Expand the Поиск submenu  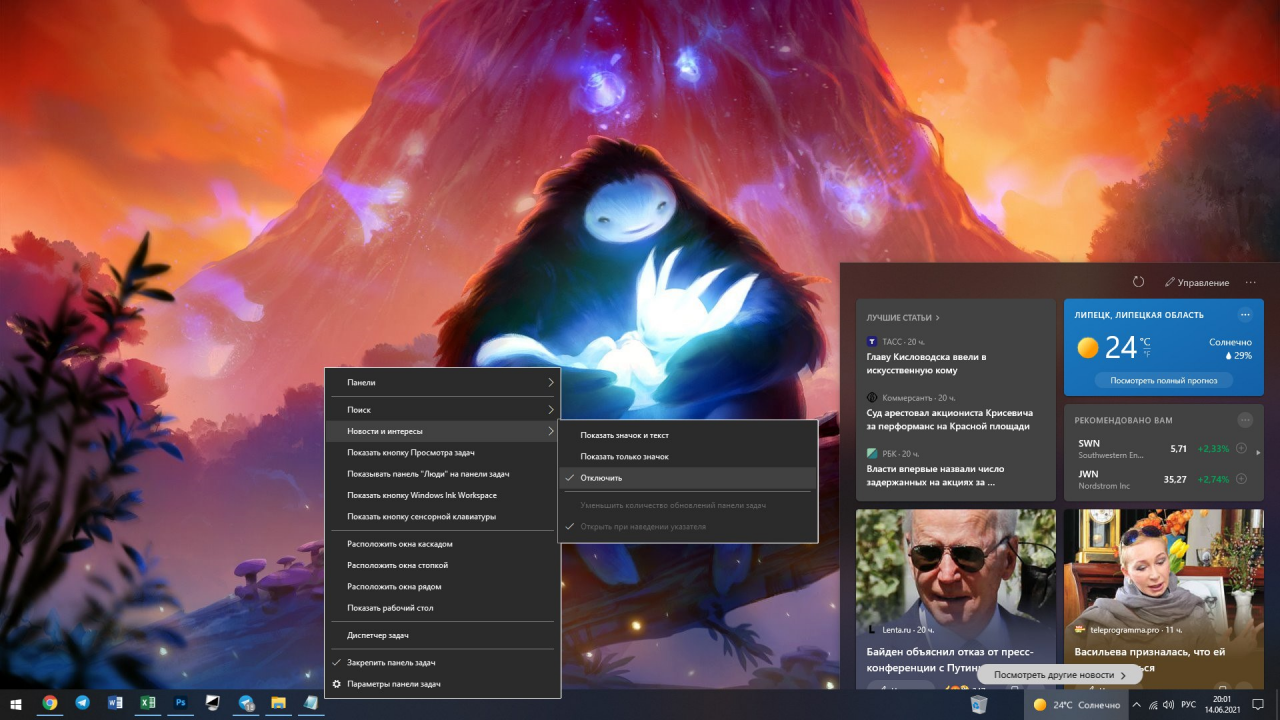click(443, 410)
